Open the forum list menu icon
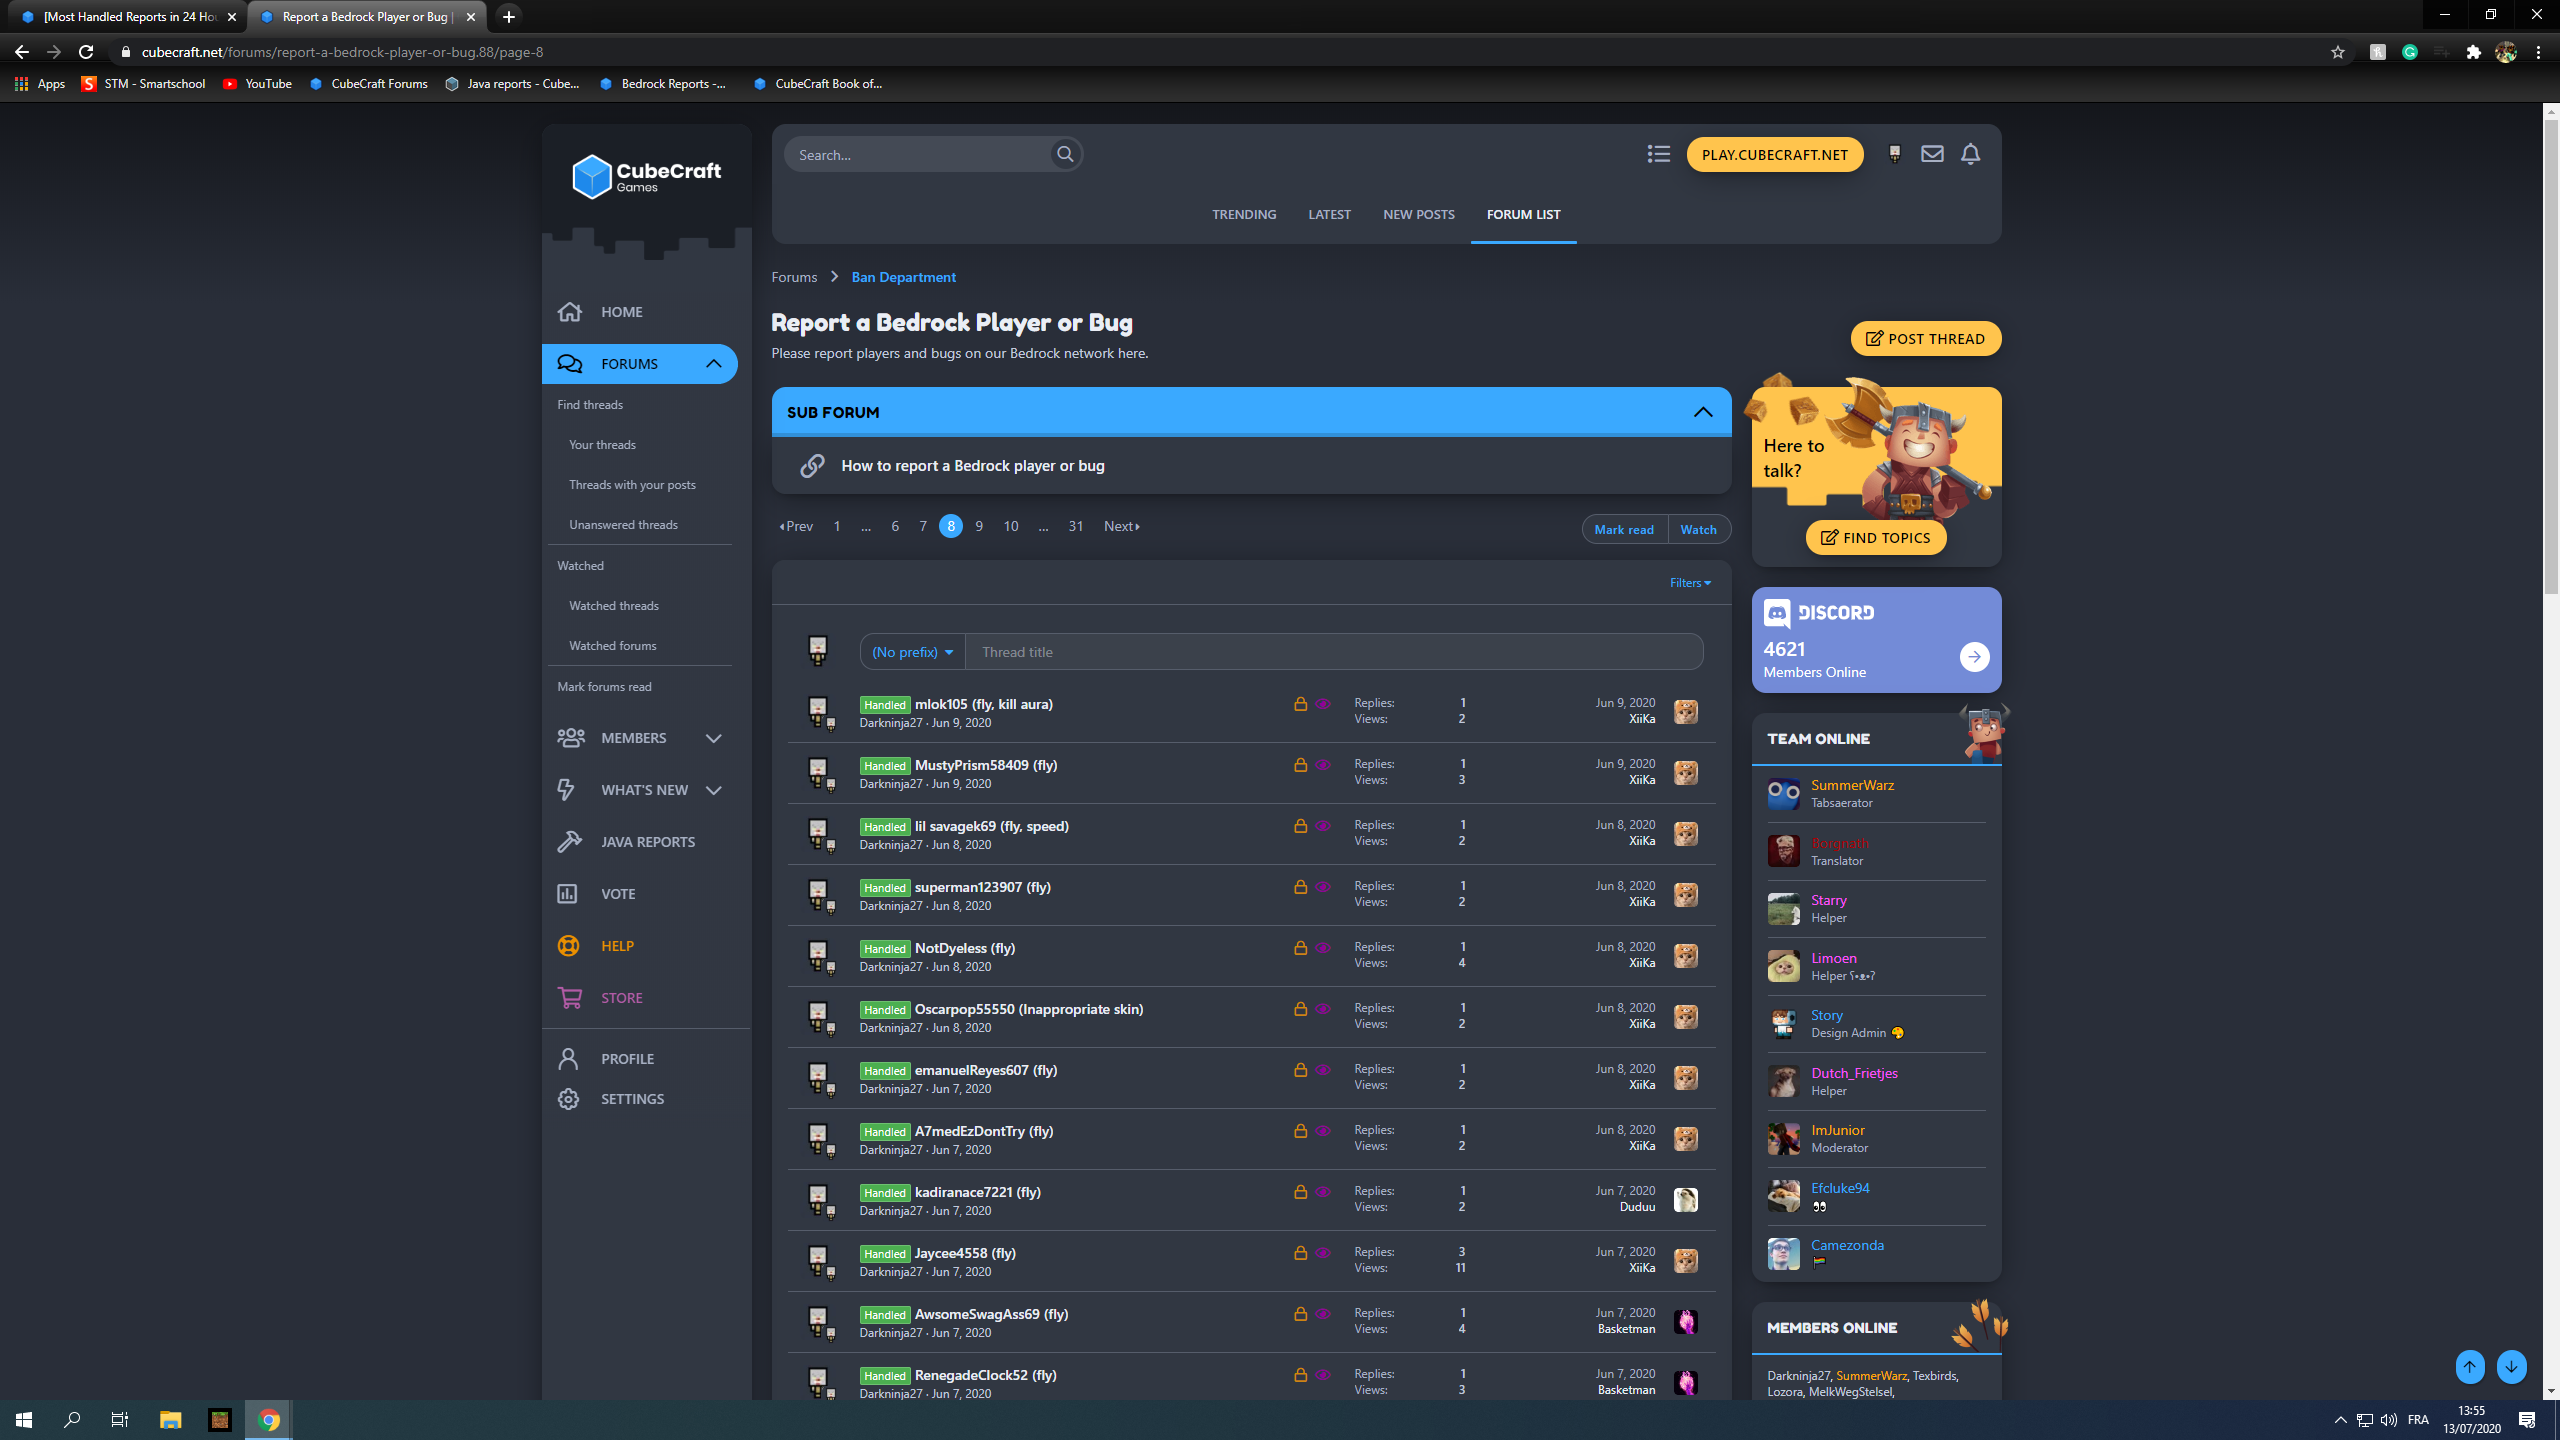 pos(1659,154)
